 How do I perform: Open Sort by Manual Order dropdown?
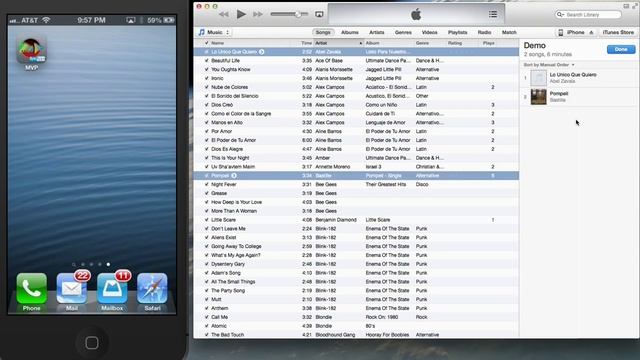pos(549,65)
